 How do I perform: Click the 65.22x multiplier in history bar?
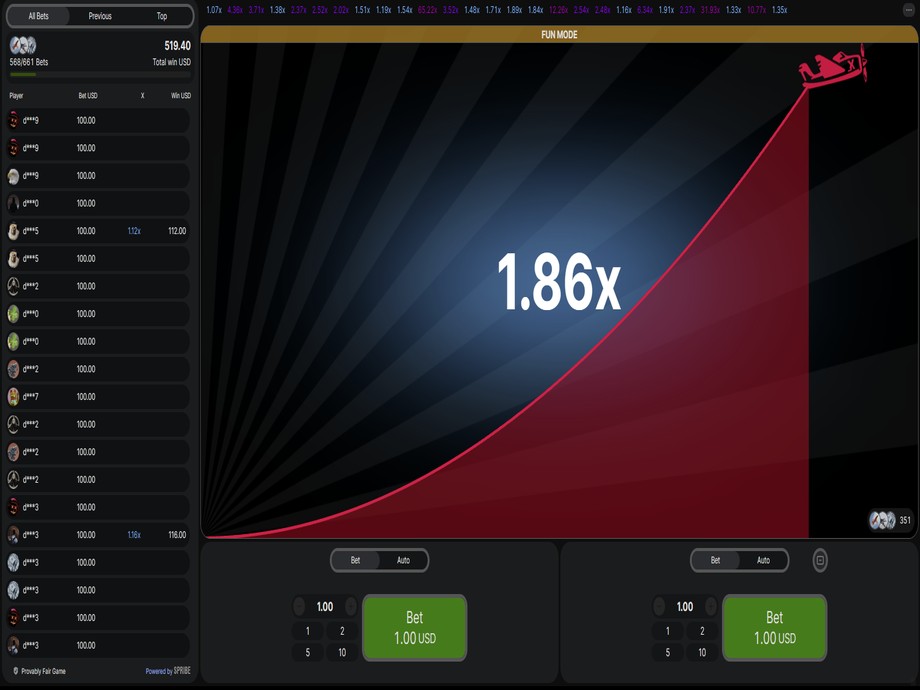427,10
